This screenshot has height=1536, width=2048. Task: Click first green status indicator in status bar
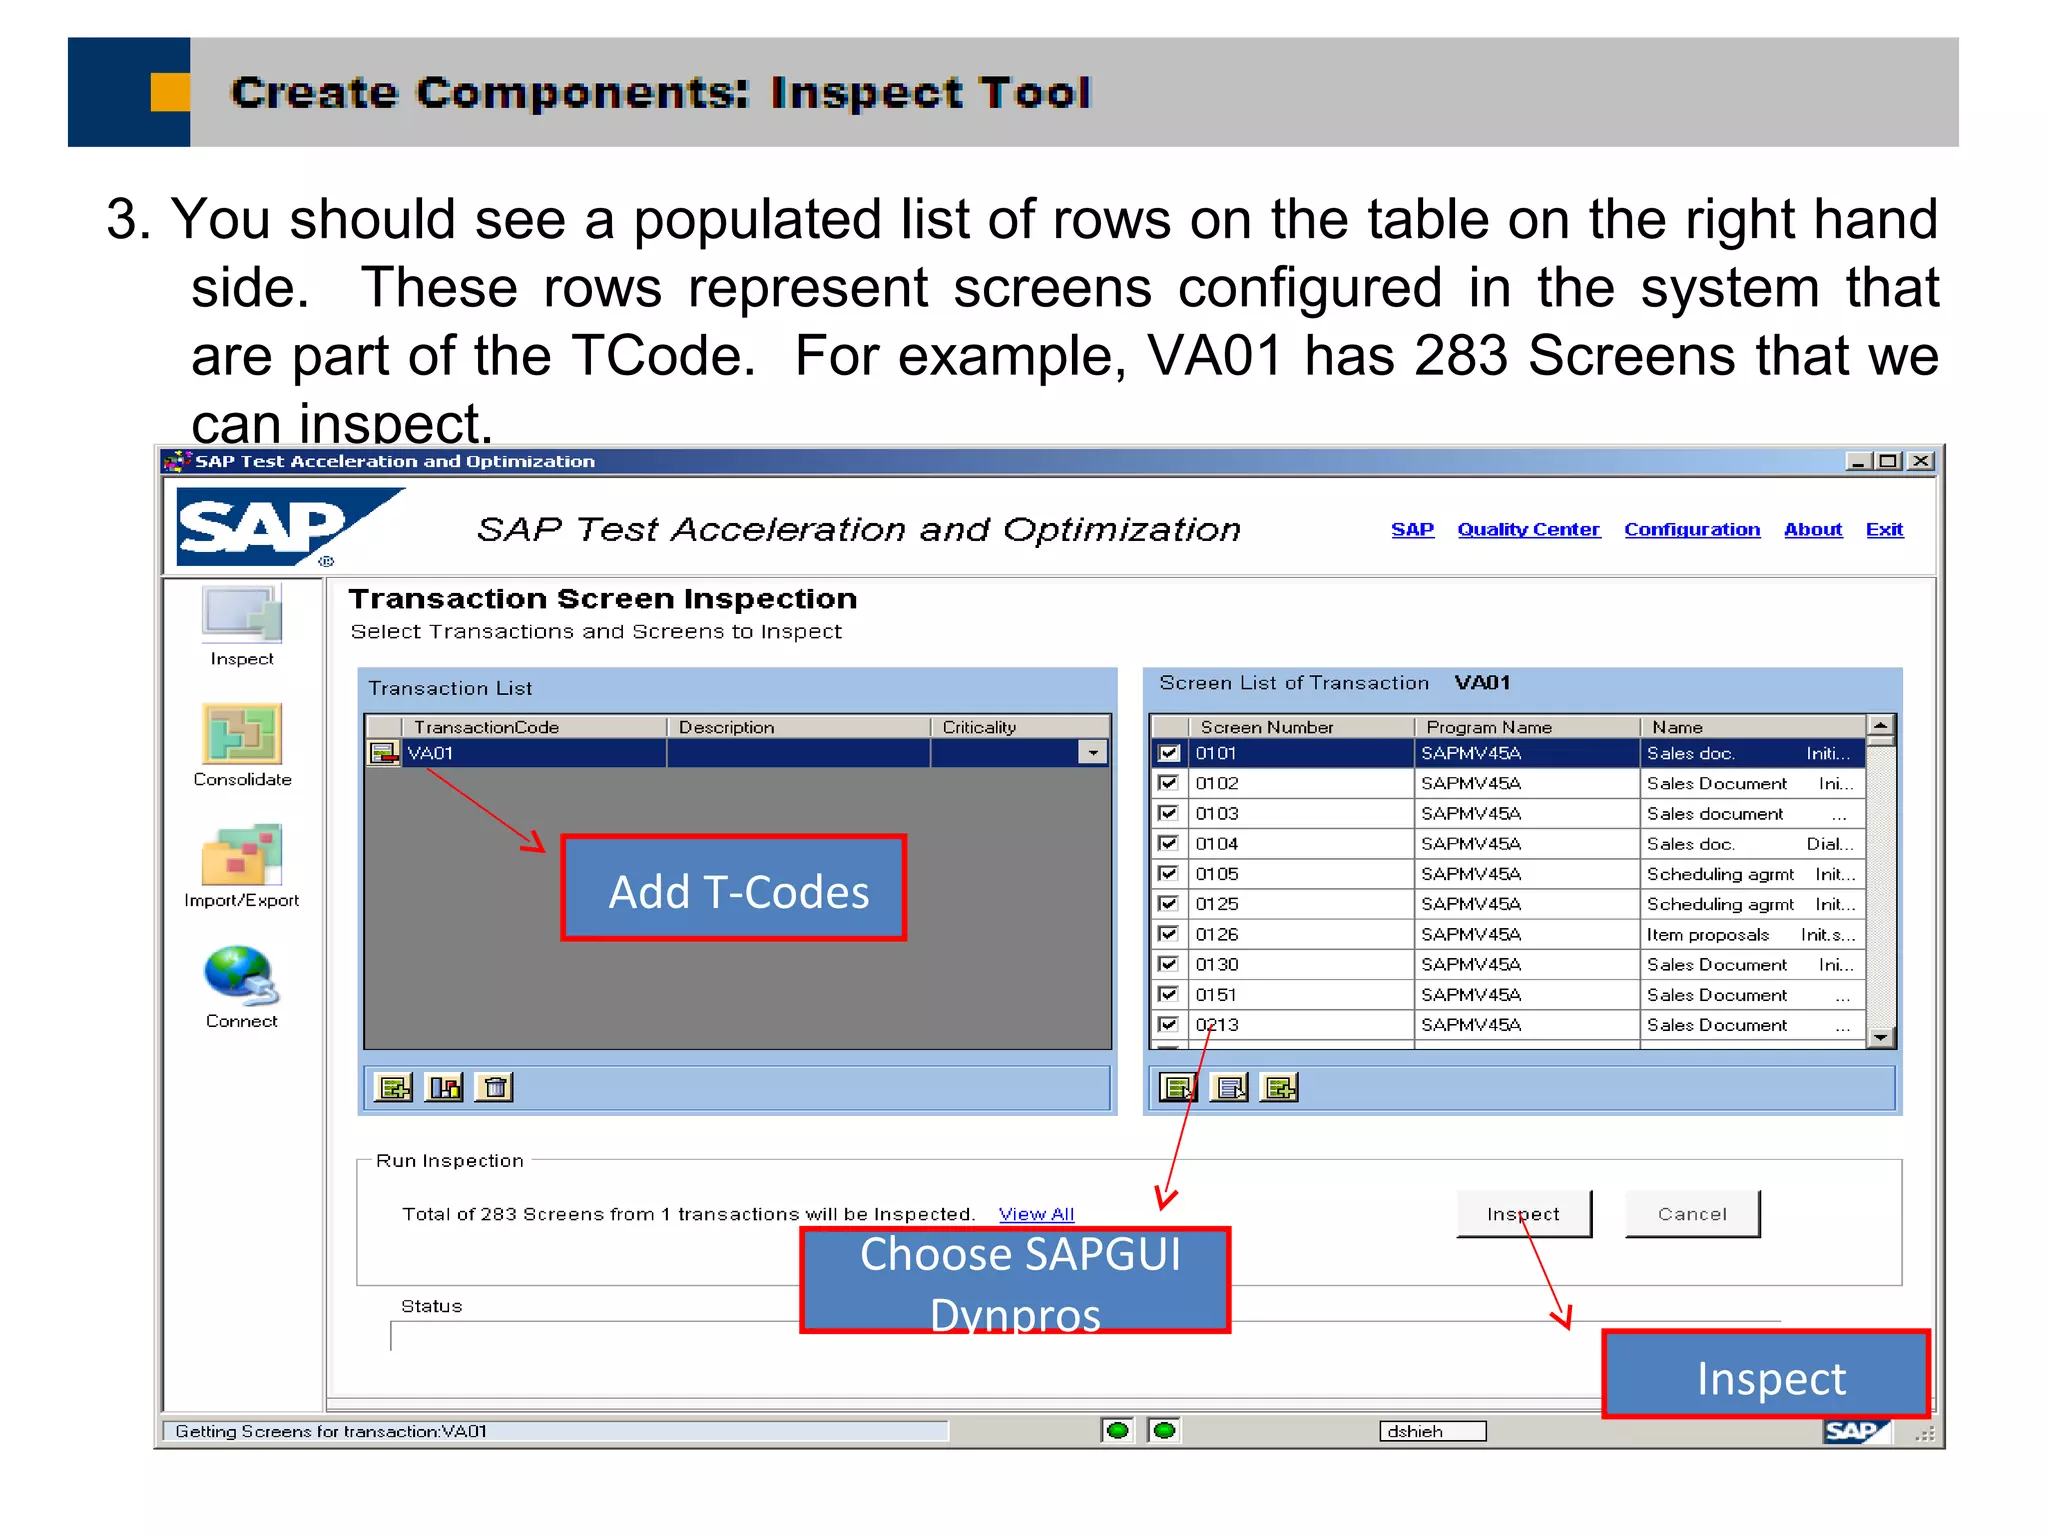click(1118, 1430)
